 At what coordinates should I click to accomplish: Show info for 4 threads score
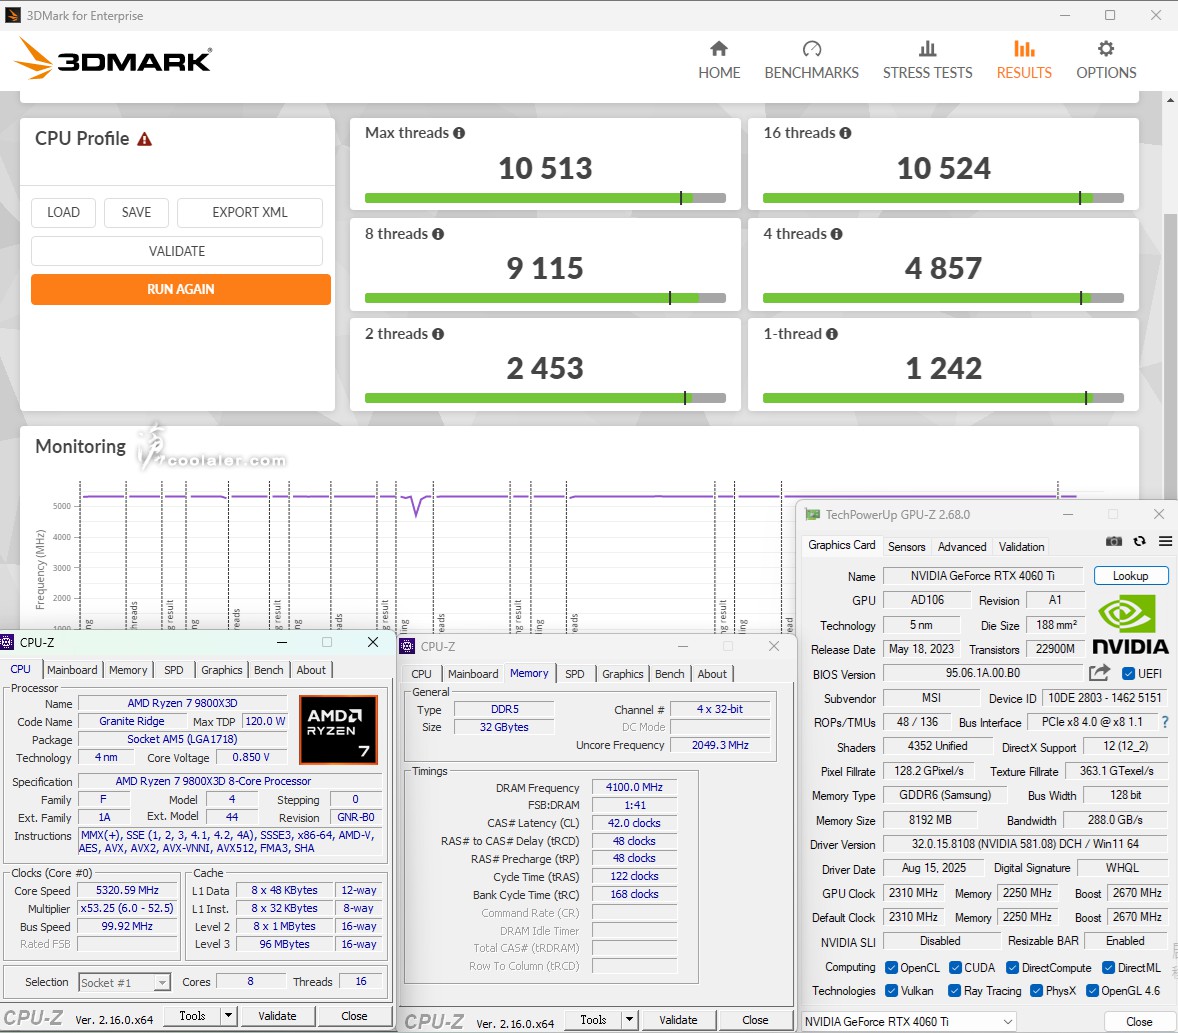836,234
